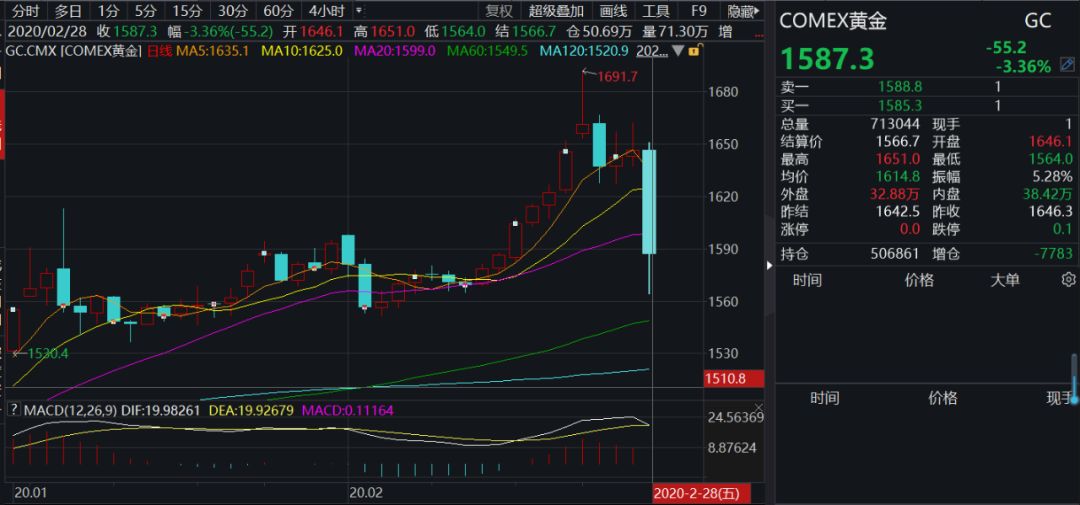Viewport: 1080px width, 505px height.
Task: Click the 1691.7 high price marker
Action: point(618,76)
